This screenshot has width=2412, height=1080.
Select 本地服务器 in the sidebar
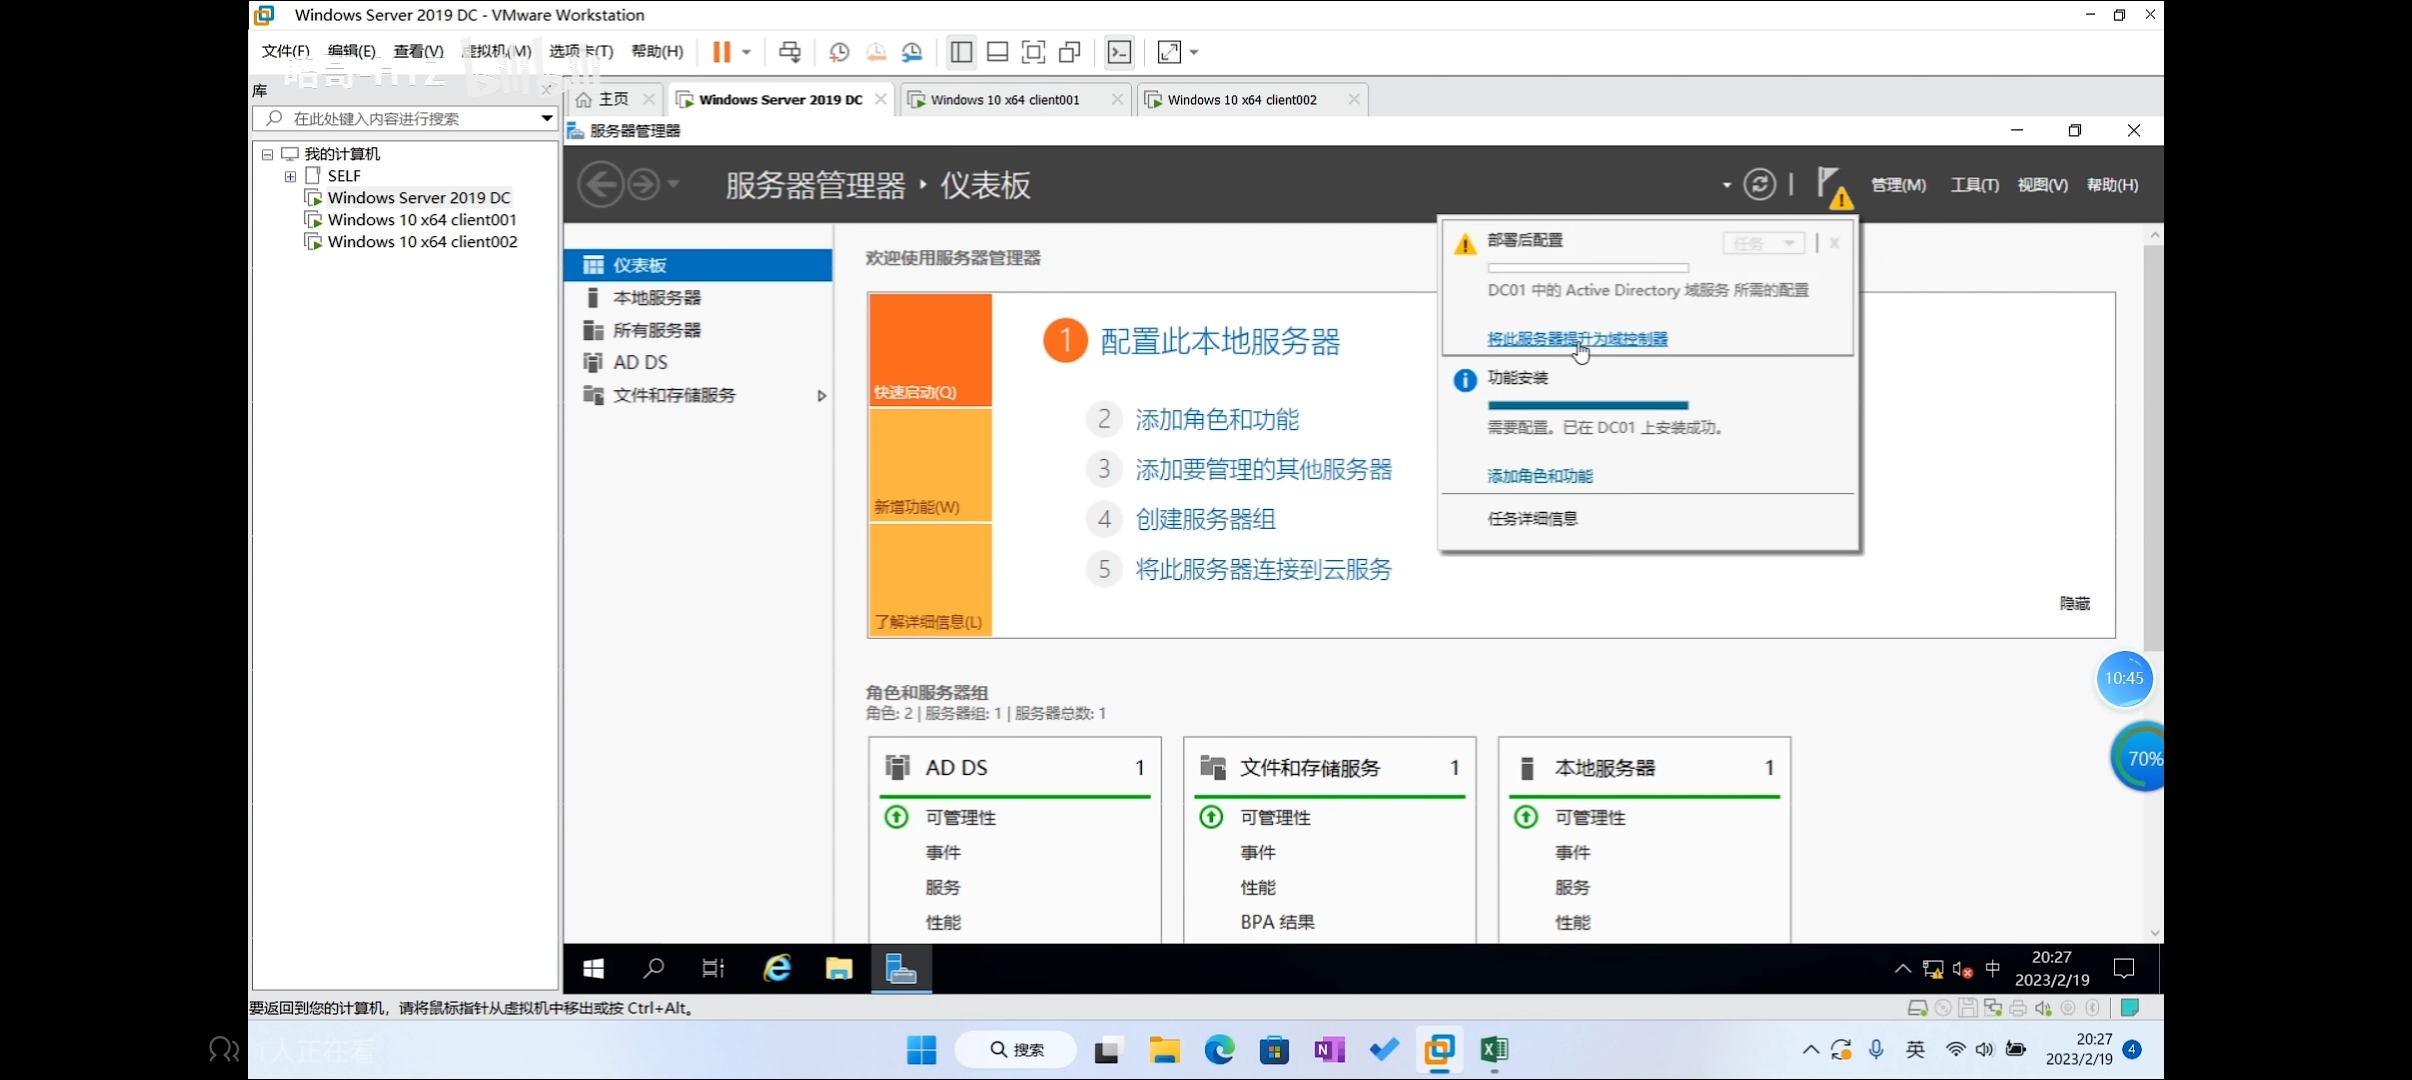coord(656,298)
